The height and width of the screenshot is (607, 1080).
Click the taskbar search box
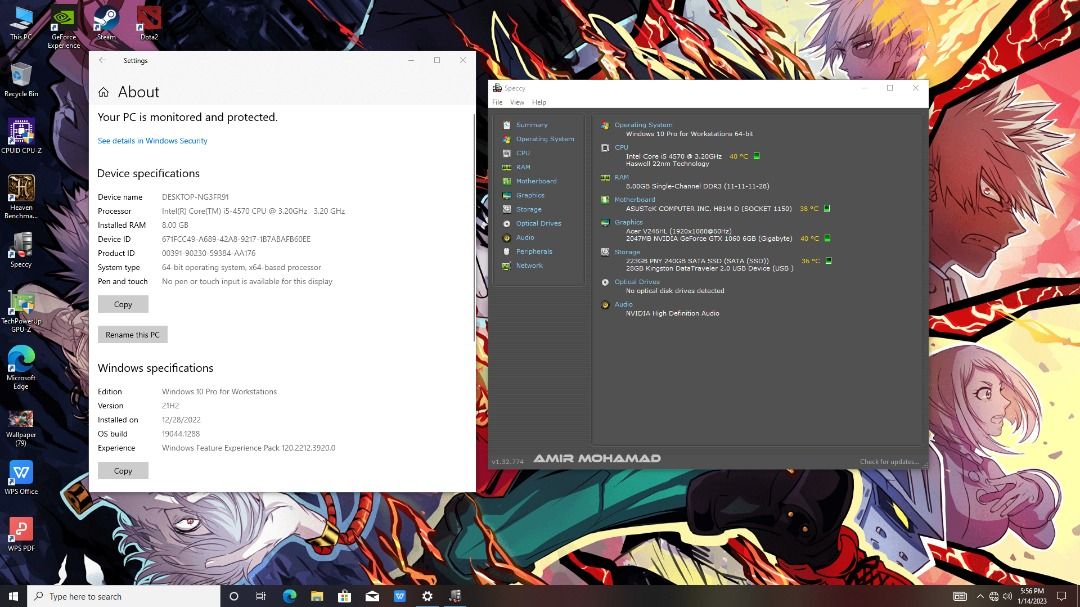tap(123, 596)
